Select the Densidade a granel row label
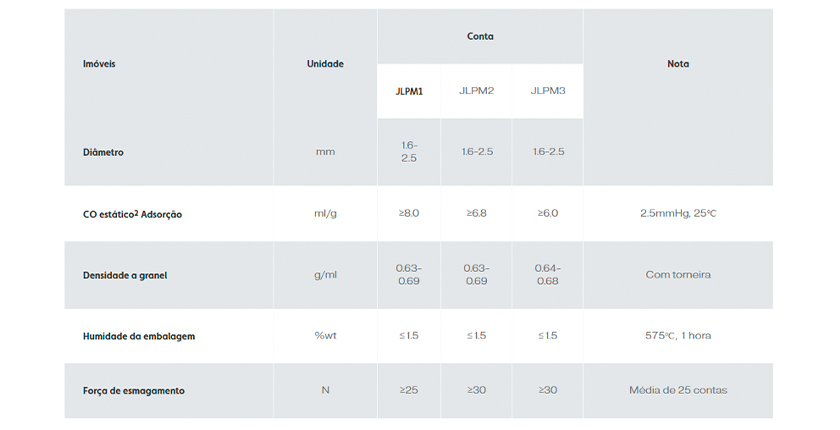Image resolution: width=840 pixels, height=430 pixels. coord(124,275)
